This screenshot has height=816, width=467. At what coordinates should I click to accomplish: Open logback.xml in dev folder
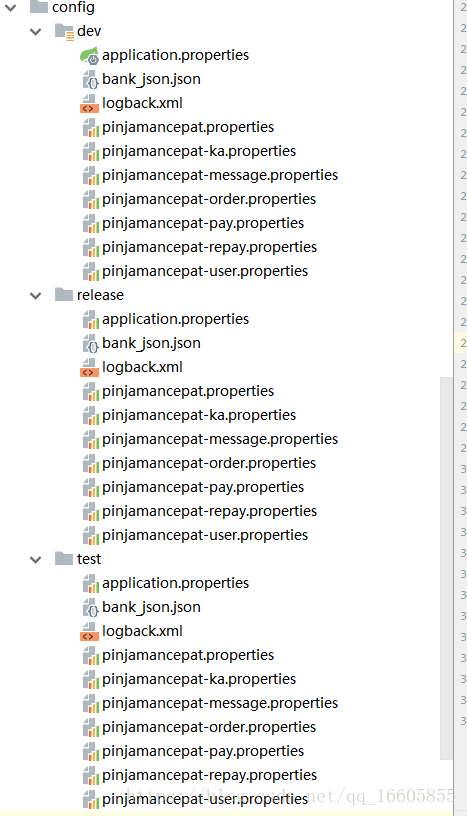pos(142,103)
